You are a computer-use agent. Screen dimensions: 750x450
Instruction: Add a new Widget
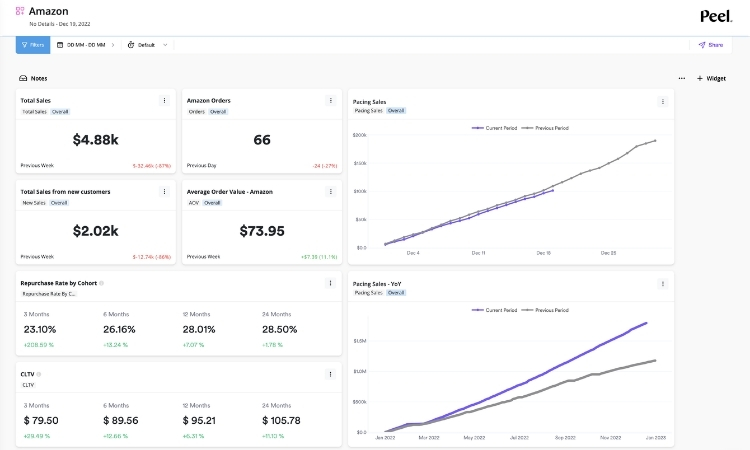tap(711, 78)
